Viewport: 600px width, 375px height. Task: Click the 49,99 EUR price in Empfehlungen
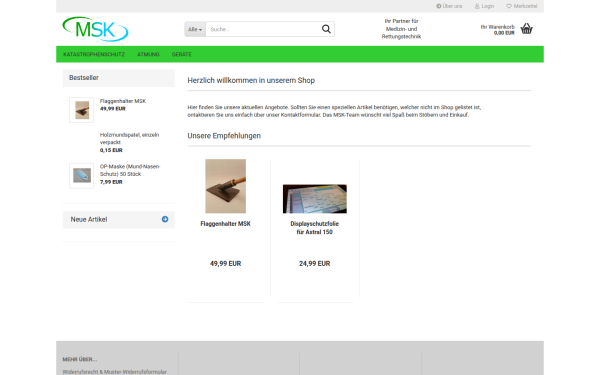225,263
